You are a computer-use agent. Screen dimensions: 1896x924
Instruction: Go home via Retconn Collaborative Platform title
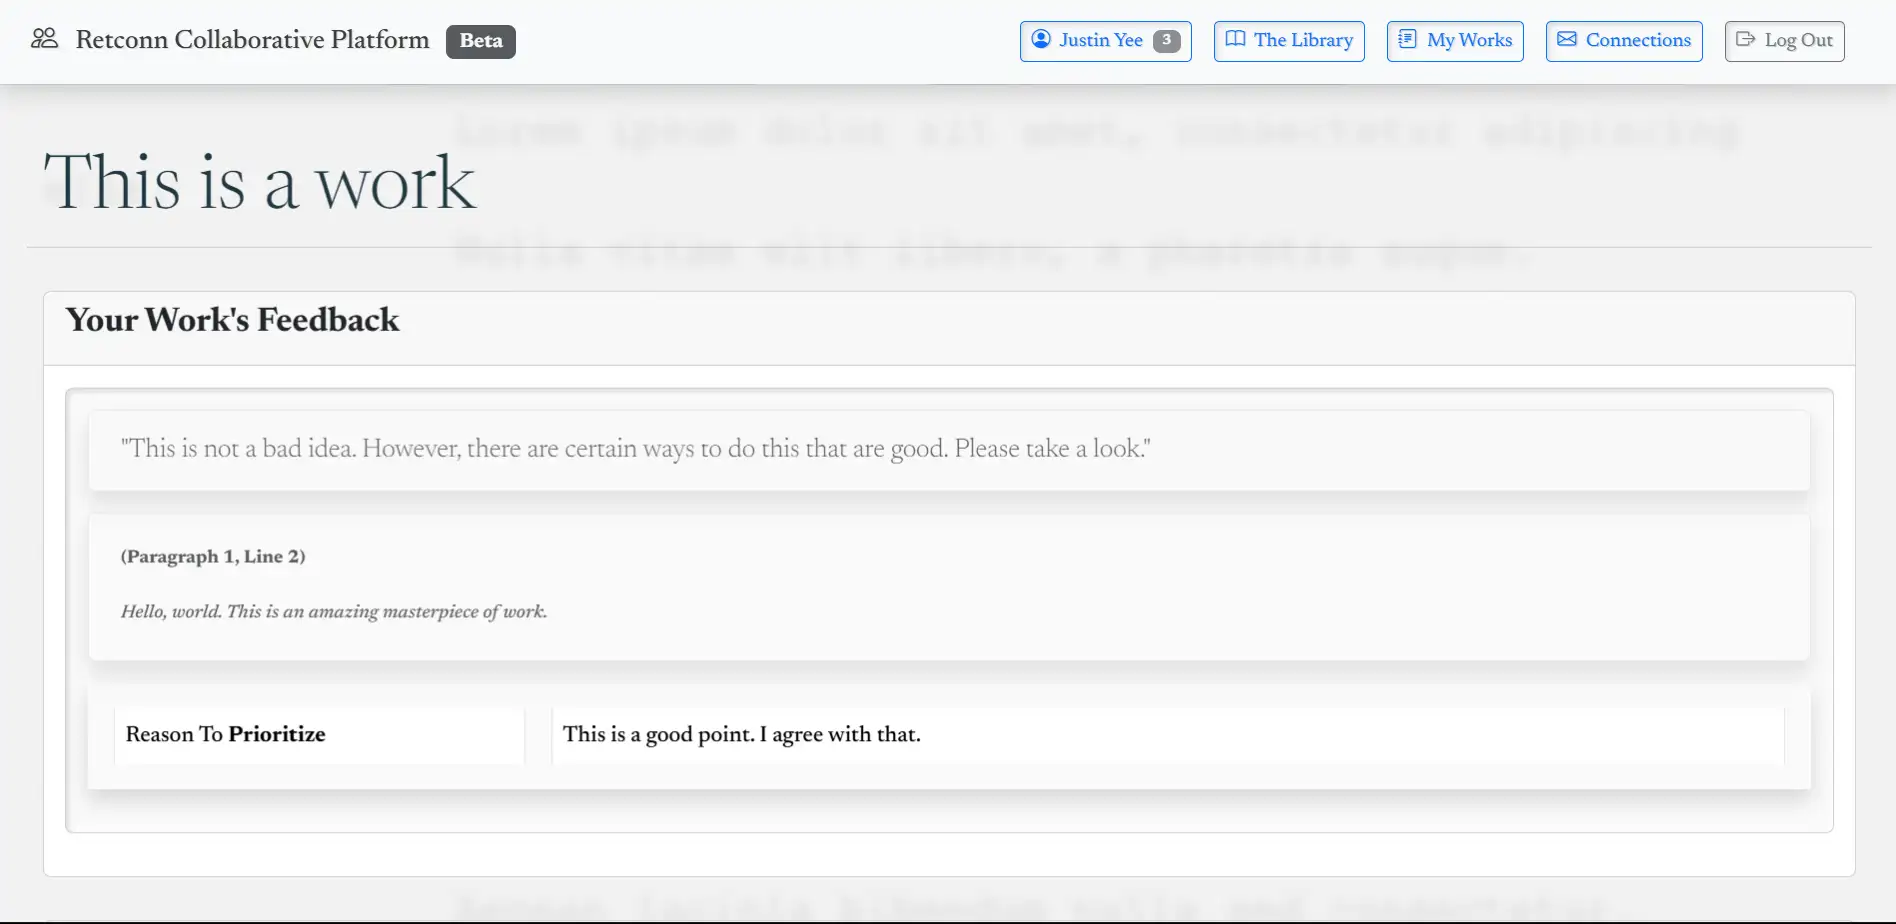(x=252, y=40)
